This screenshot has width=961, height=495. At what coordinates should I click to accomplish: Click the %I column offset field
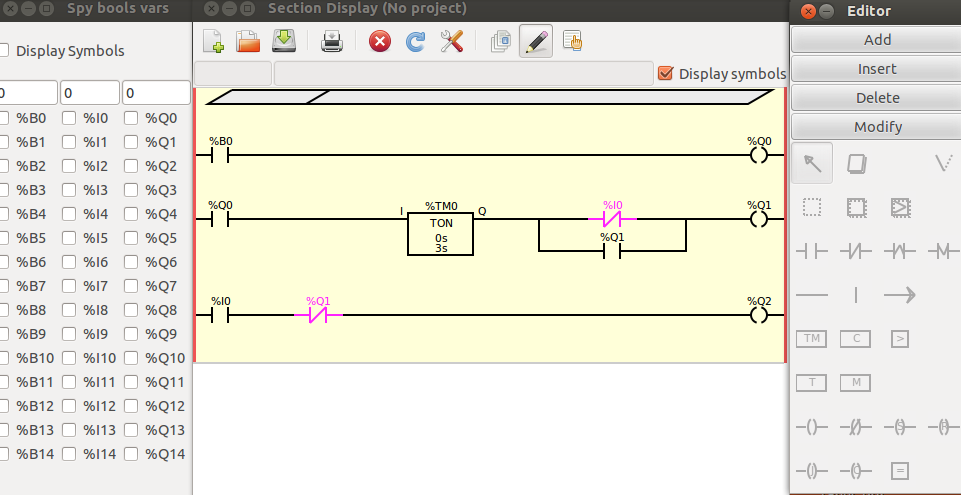[x=89, y=93]
